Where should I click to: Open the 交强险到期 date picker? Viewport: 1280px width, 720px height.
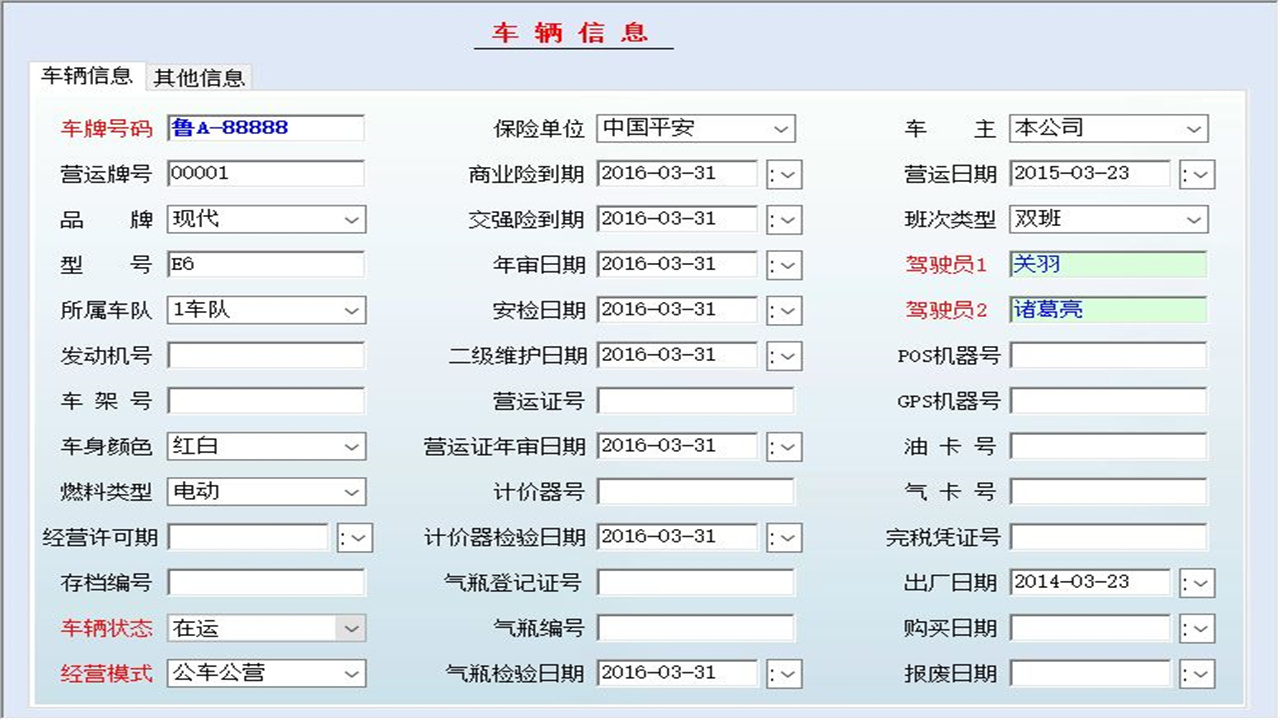[785, 219]
